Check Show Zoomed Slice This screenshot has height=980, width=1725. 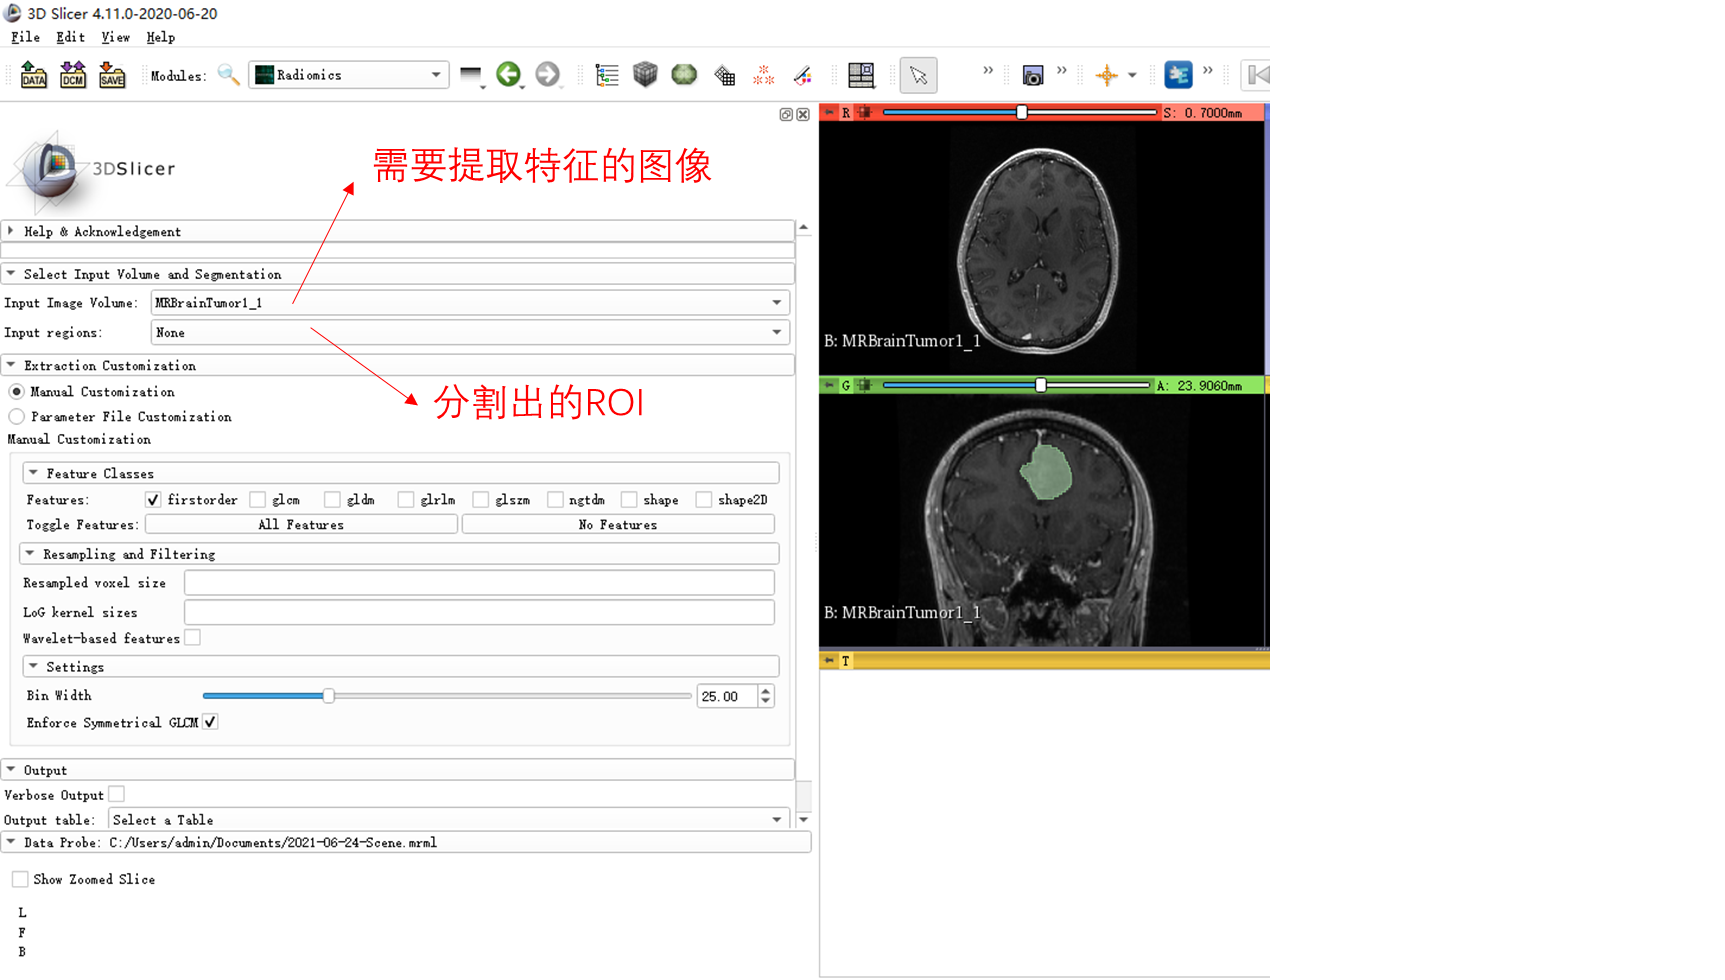tap(20, 879)
